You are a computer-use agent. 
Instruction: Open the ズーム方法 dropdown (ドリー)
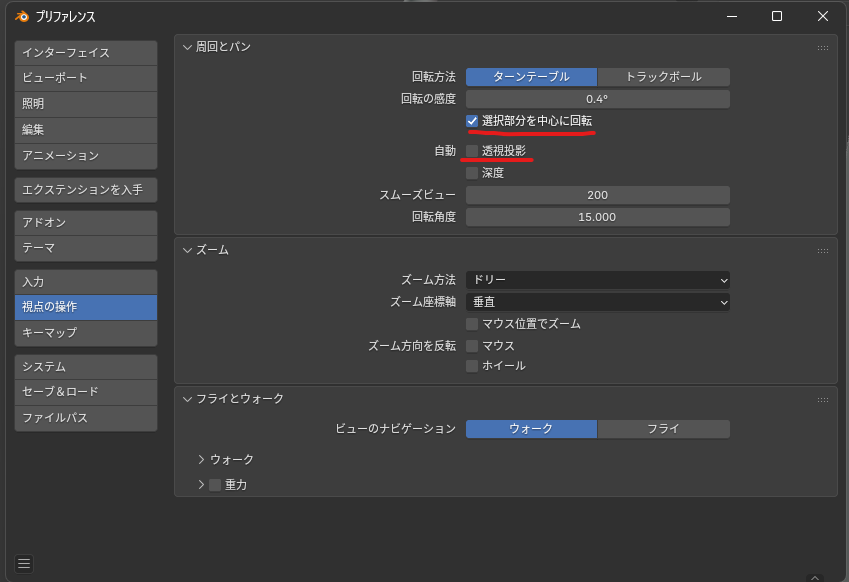click(598, 280)
